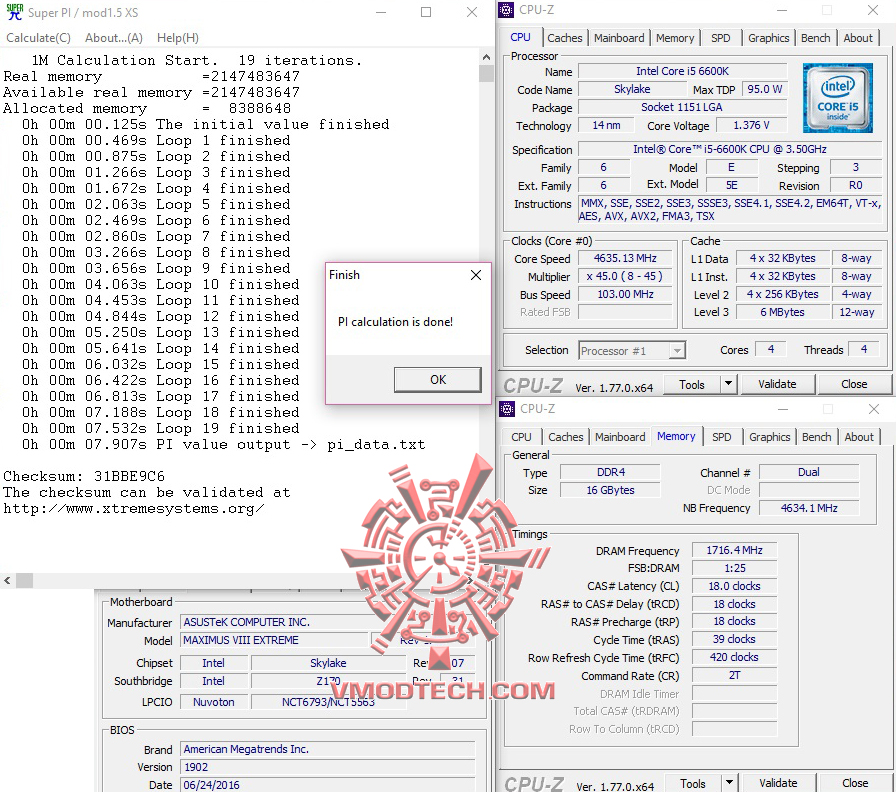896x792 pixels.
Task: Select the CPU tab in lower CPU-Z window
Action: [521, 437]
